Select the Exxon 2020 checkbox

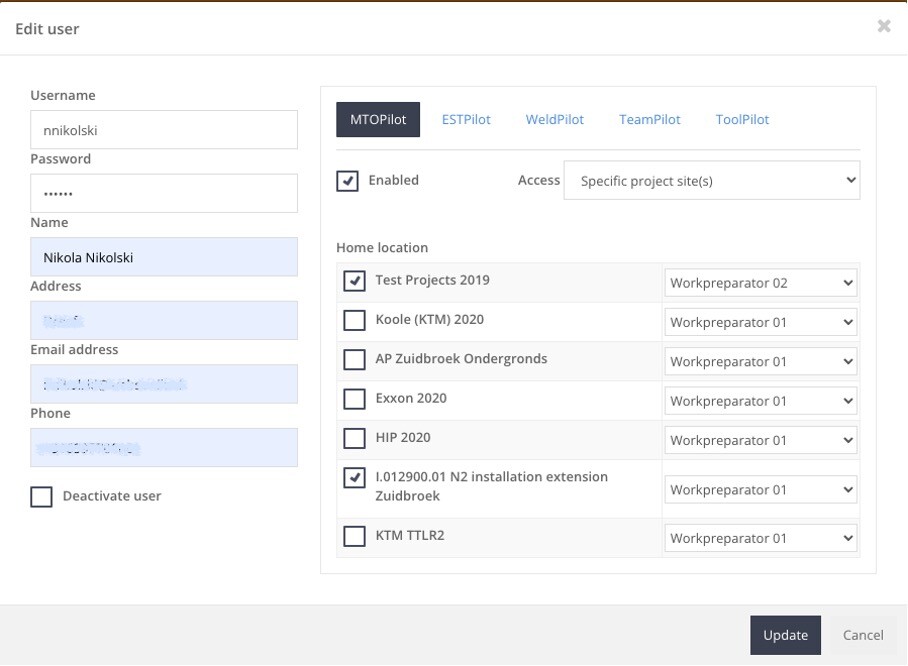point(354,399)
